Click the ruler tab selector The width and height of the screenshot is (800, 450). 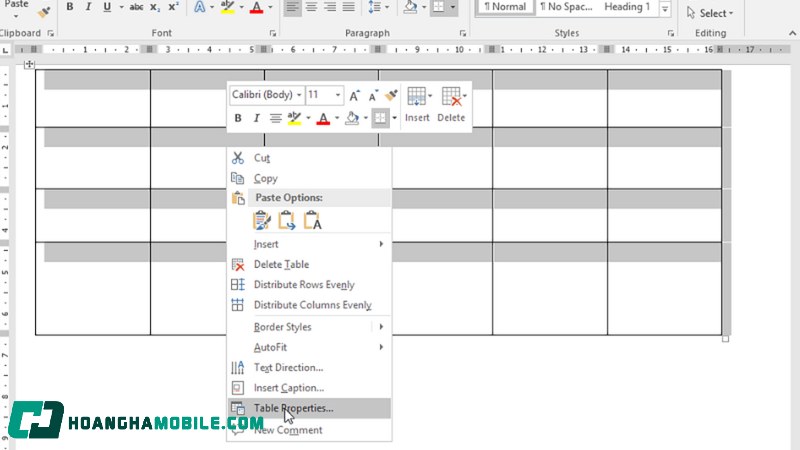pos(5,50)
